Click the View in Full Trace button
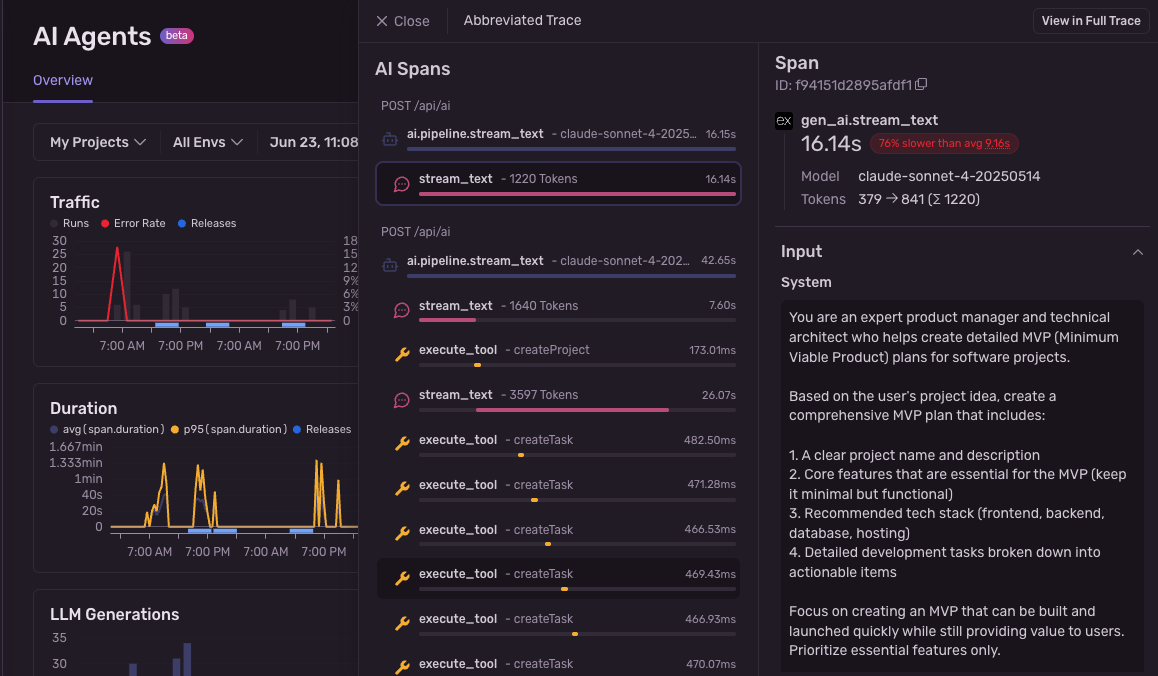The width and height of the screenshot is (1158, 676). [1090, 20]
